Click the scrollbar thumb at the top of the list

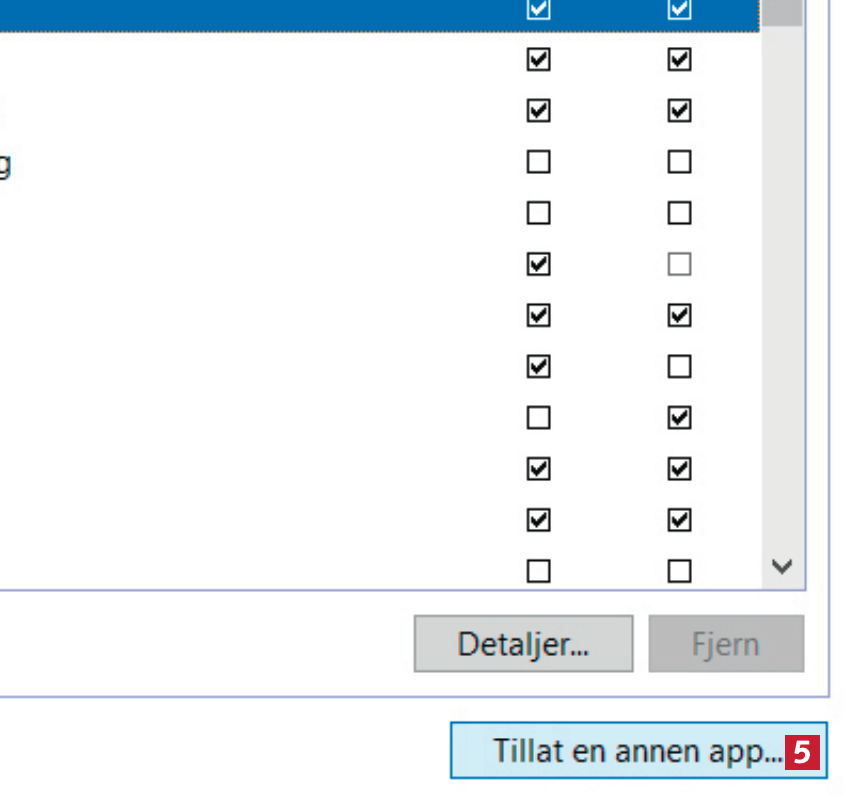click(x=783, y=12)
